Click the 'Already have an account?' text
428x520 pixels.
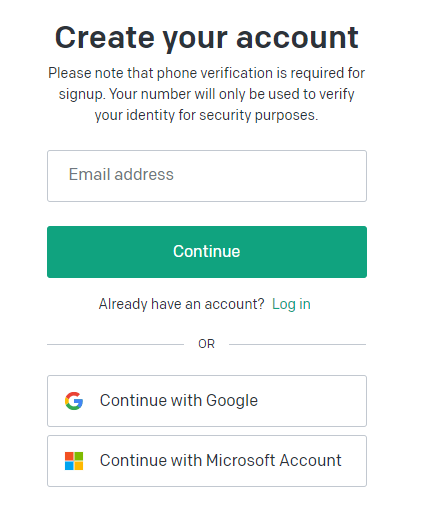coord(181,304)
